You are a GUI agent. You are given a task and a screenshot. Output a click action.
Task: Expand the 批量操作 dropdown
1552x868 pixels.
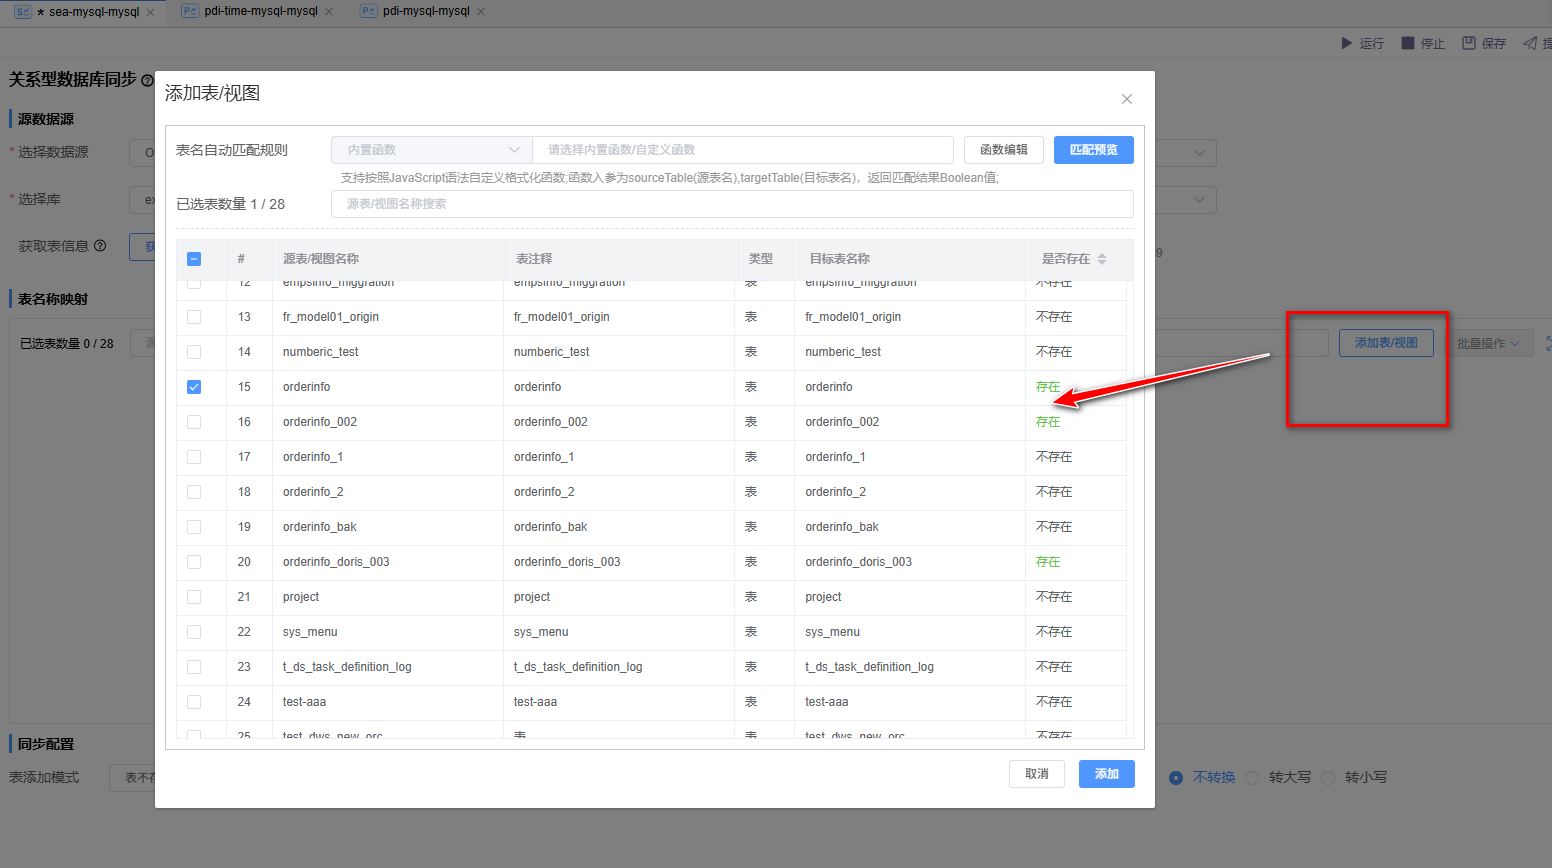click(1488, 343)
